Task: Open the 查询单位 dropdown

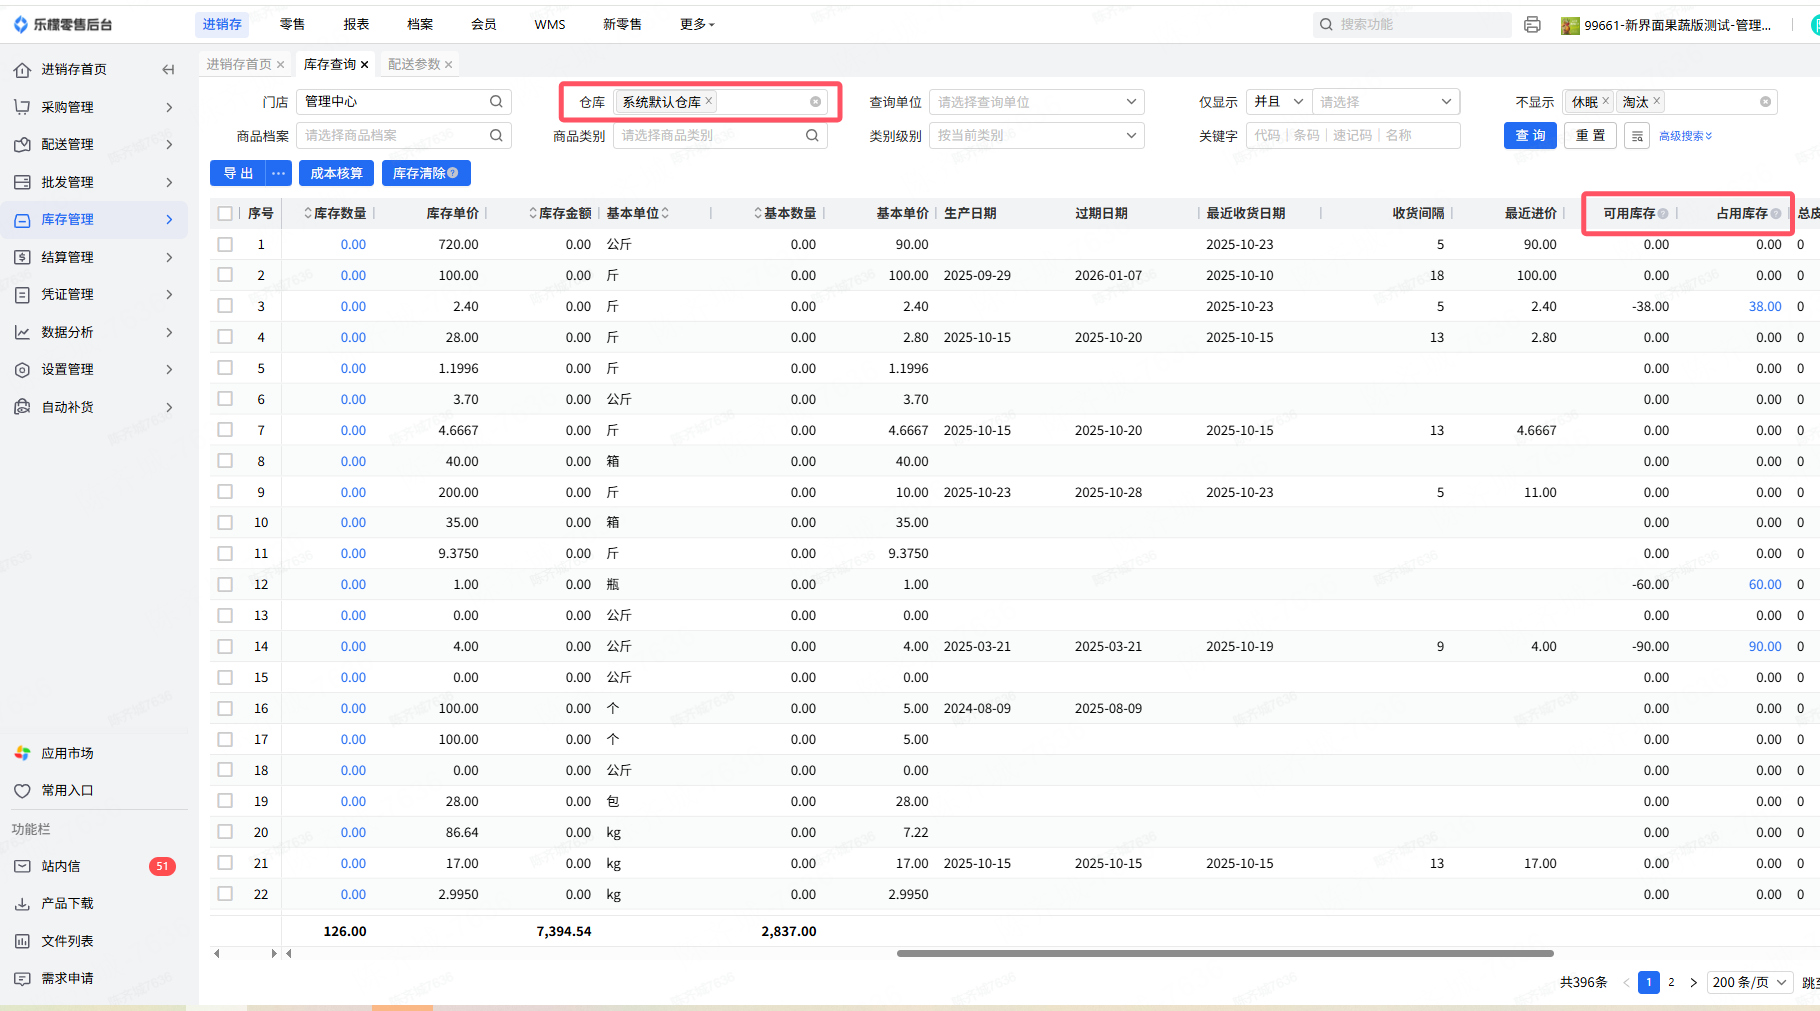Action: coord(1036,102)
